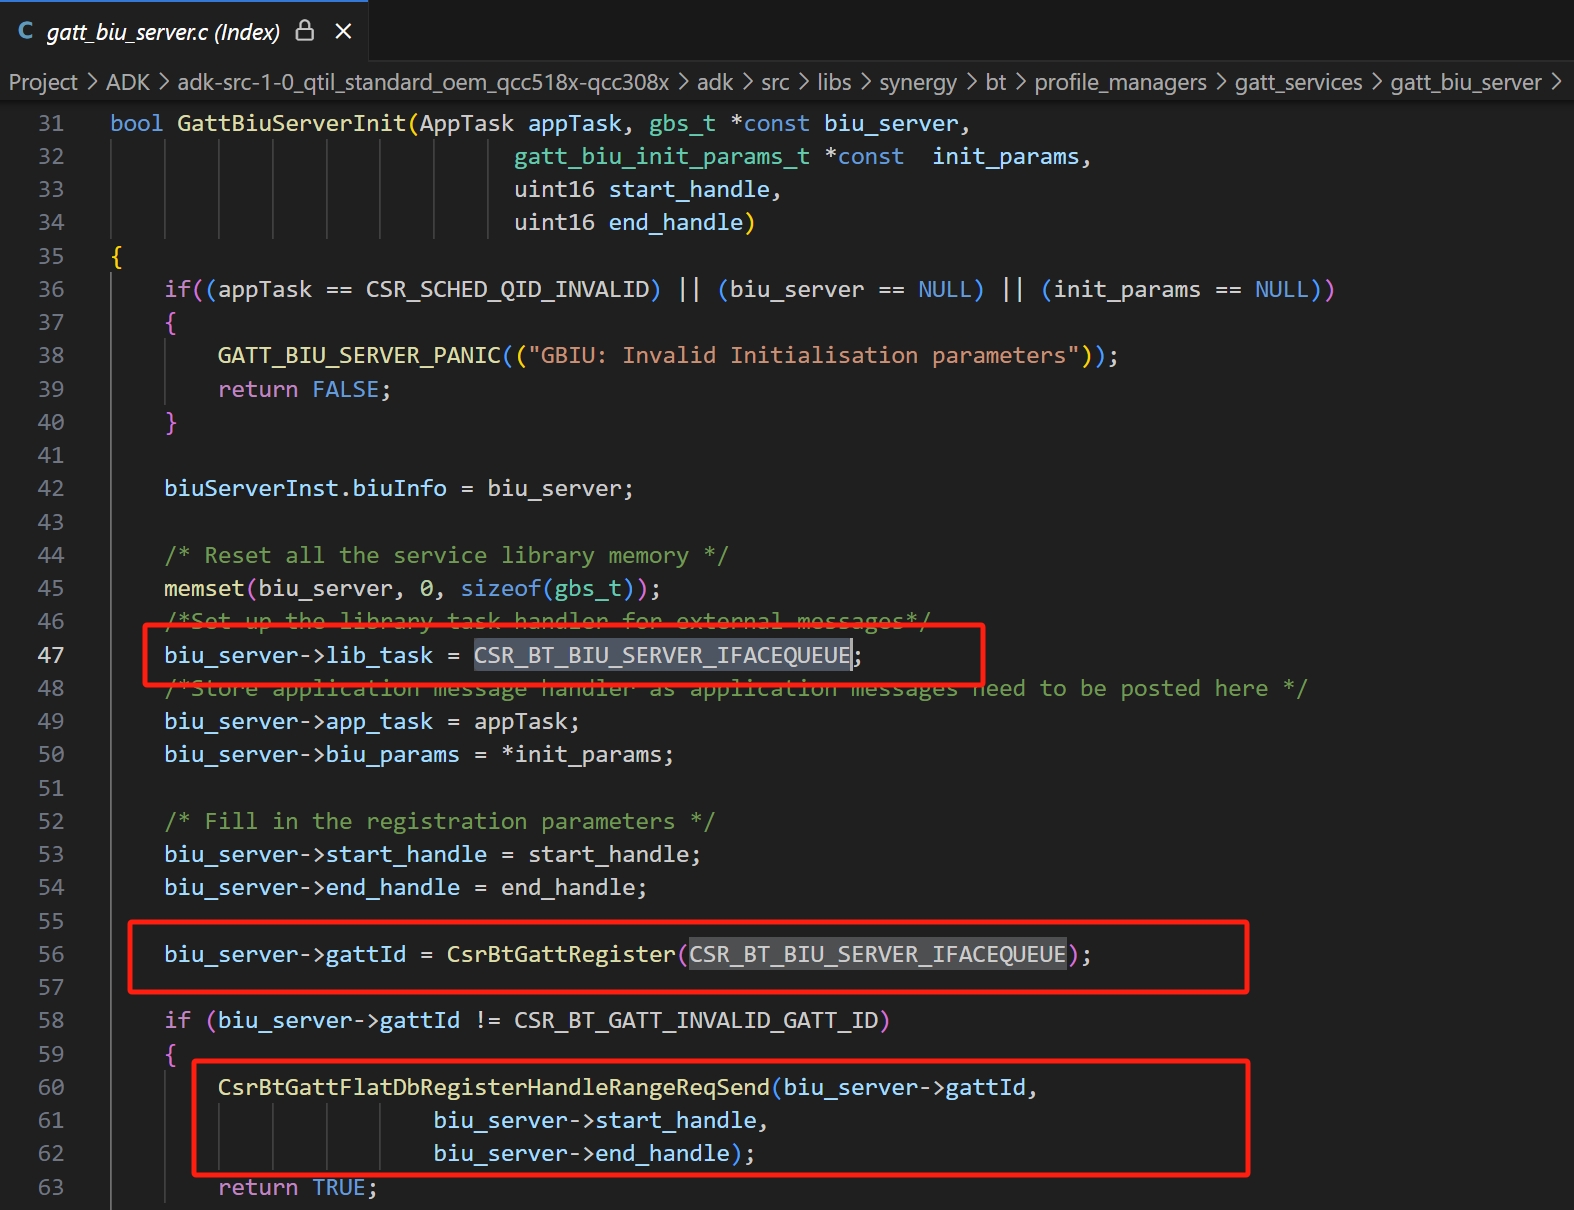Click line number 47 in the gutter
Screen dimensions: 1574x1210
coord(51,655)
